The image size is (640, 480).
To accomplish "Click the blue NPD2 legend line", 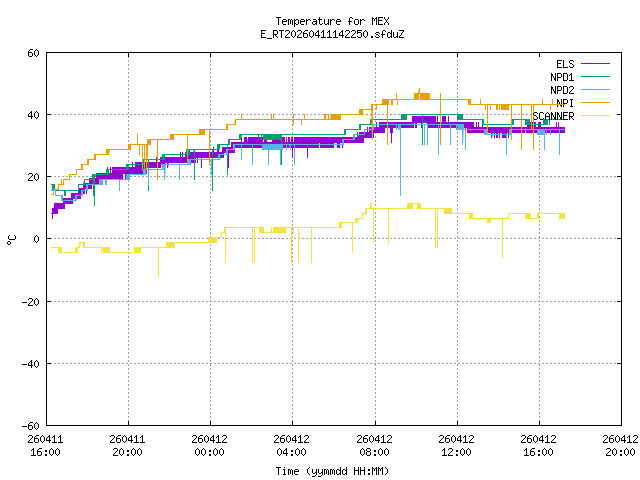I will click(595, 90).
